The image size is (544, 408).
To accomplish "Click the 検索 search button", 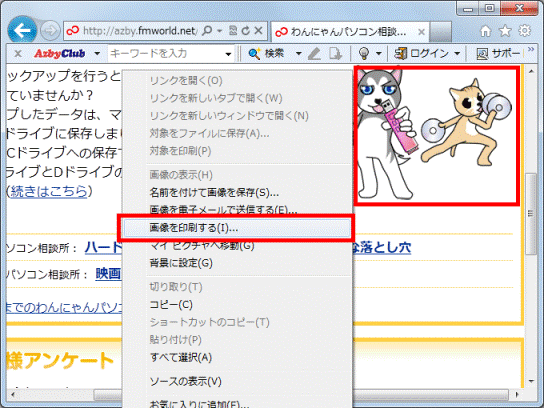I will [267, 54].
